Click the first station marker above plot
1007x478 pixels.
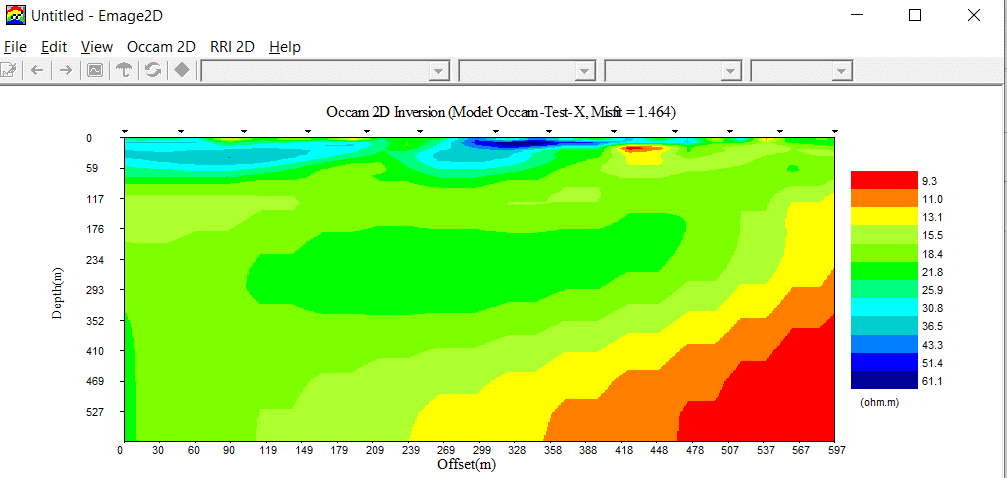tap(125, 131)
